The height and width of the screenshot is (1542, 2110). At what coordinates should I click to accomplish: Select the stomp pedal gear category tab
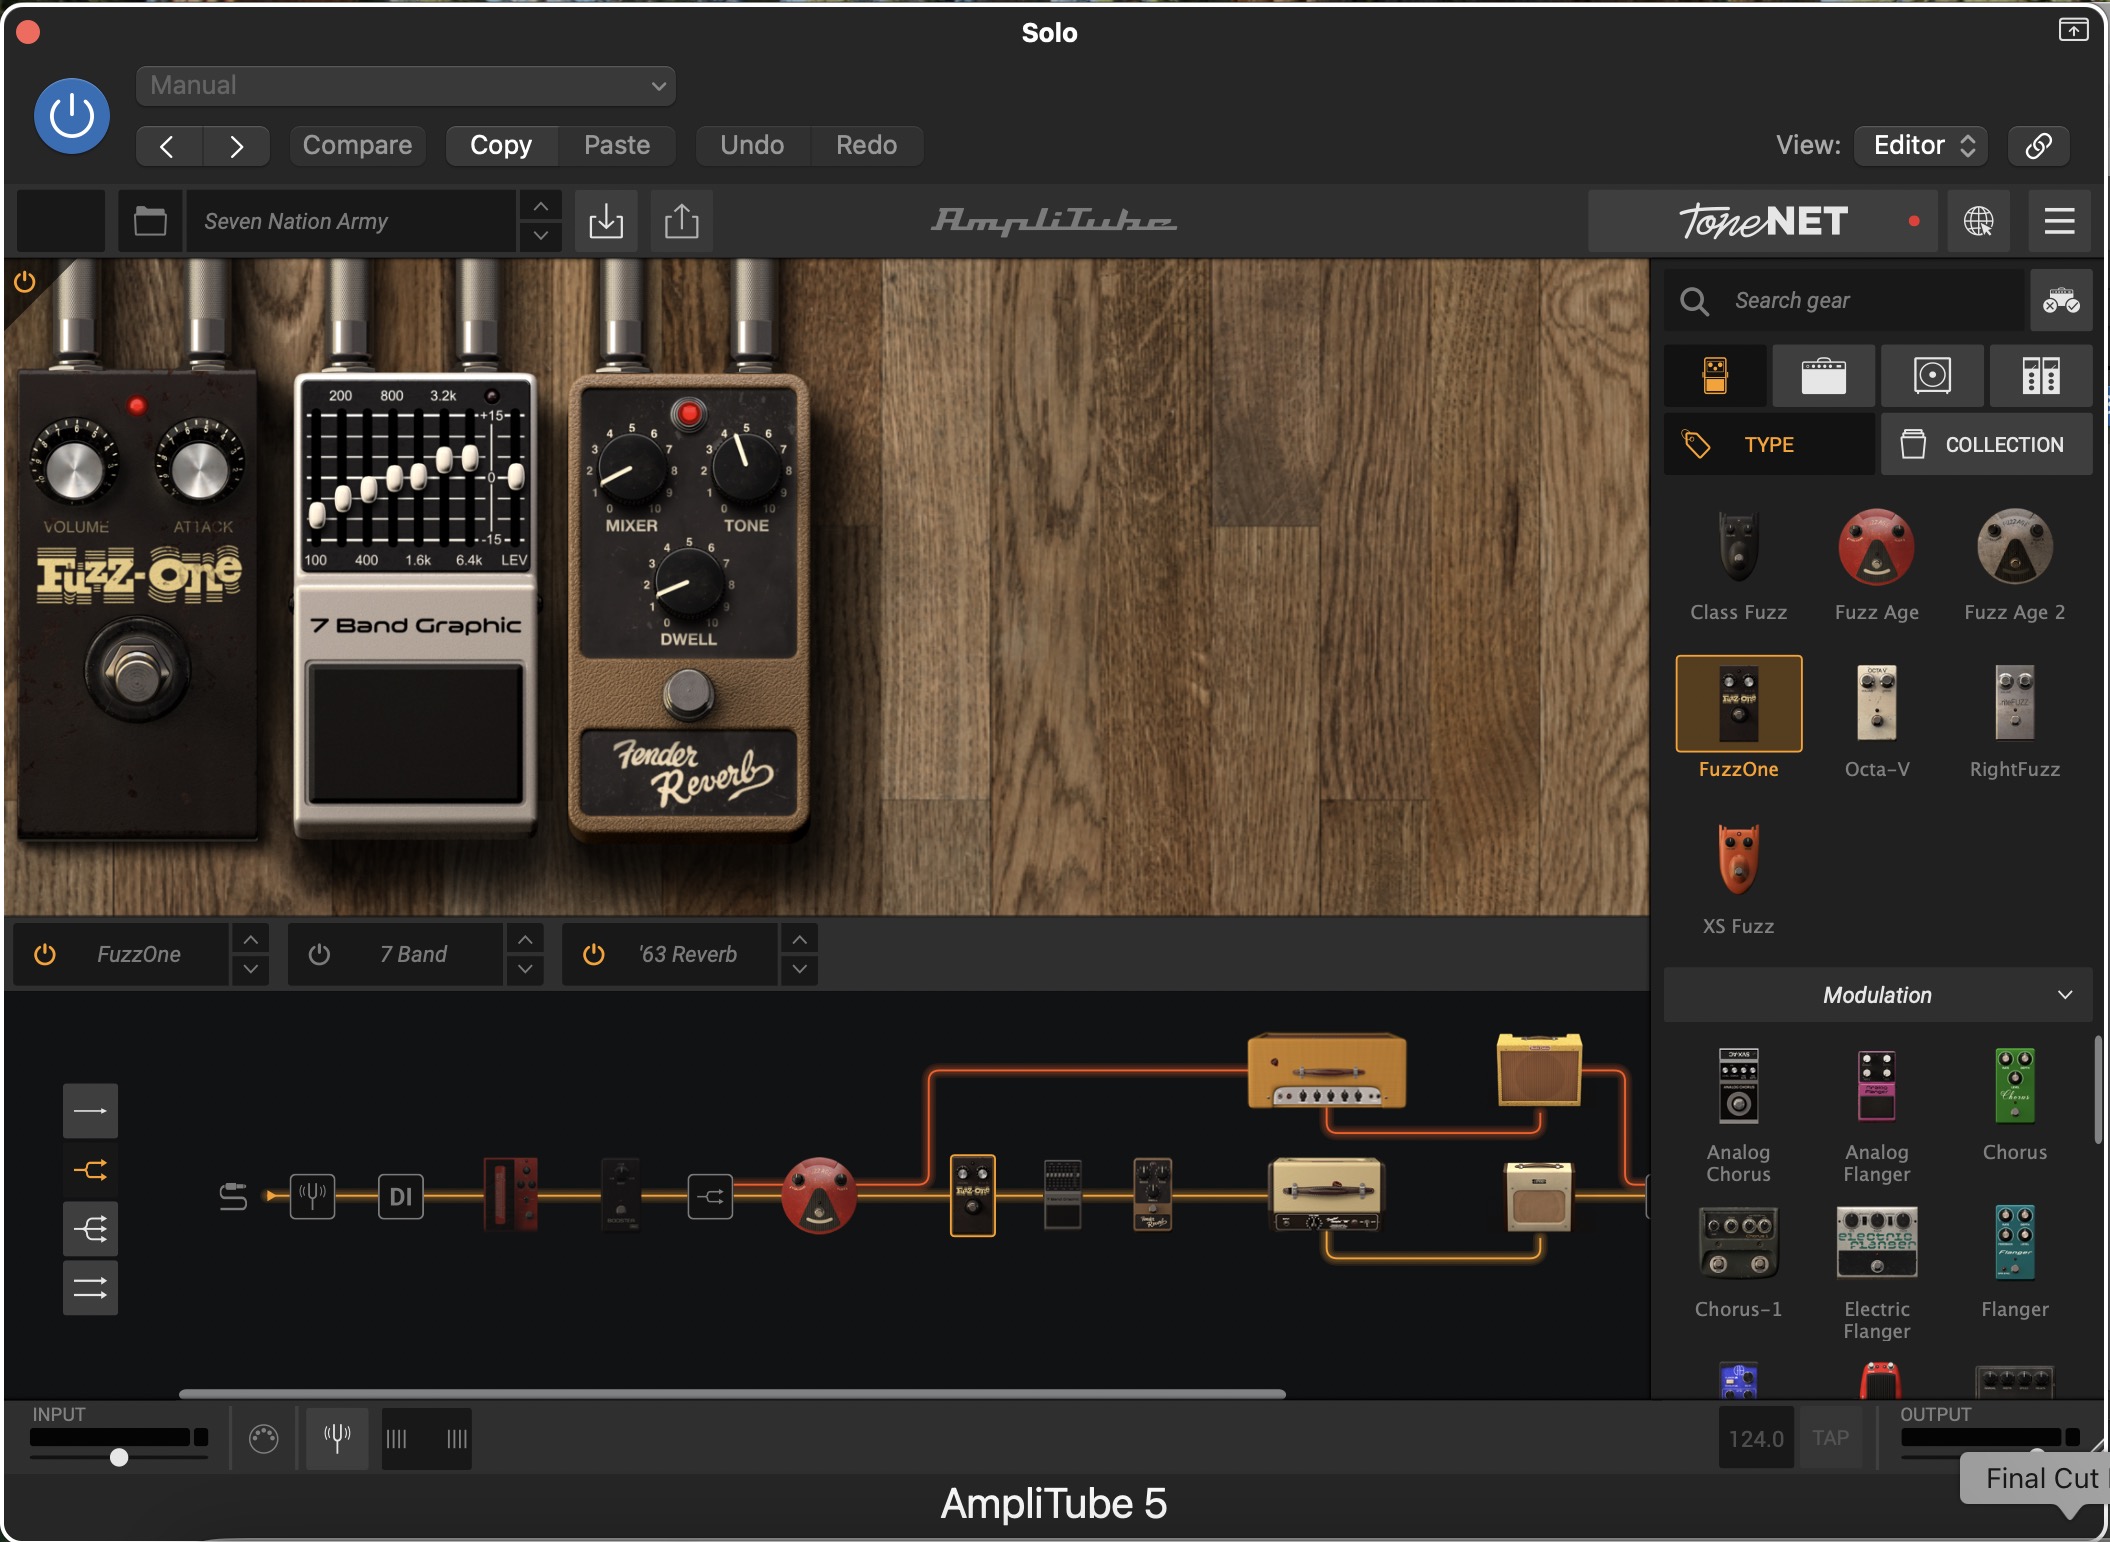1715,376
